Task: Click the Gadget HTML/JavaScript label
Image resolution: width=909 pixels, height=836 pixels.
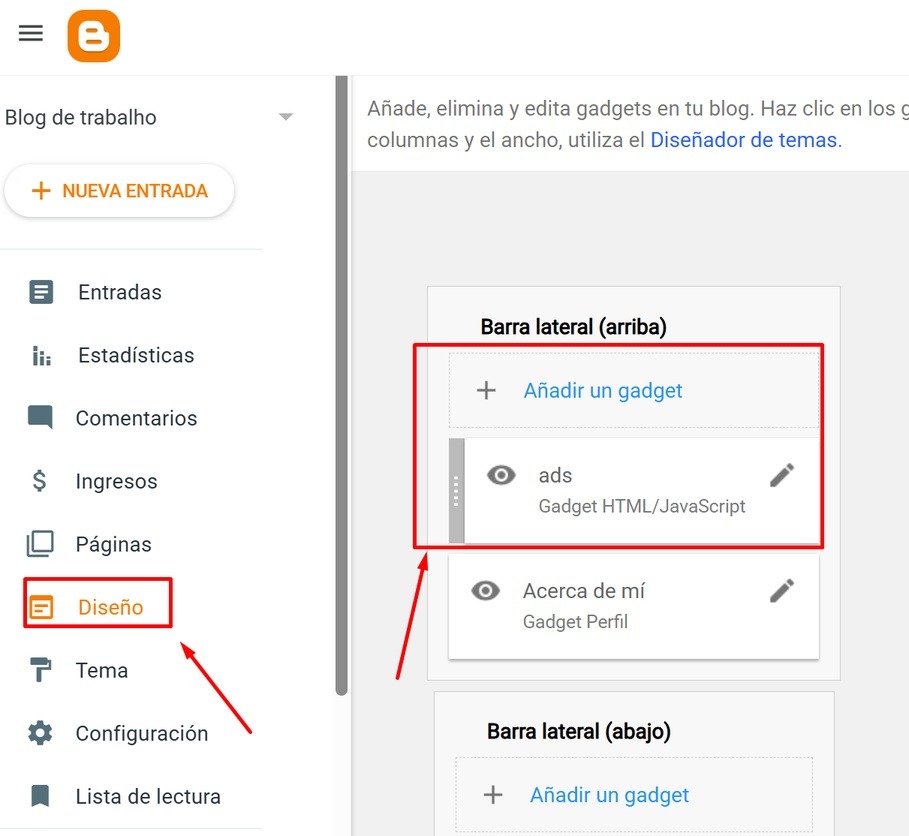Action: click(x=642, y=506)
